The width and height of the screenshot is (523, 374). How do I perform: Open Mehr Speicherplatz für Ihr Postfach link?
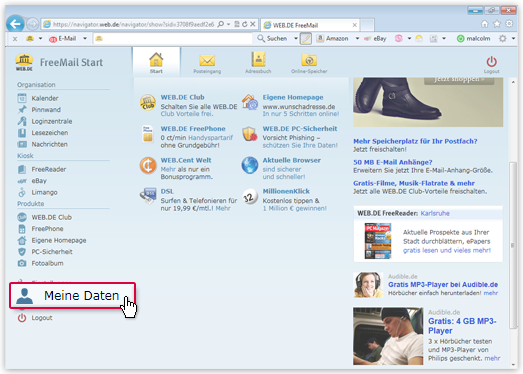415,141
